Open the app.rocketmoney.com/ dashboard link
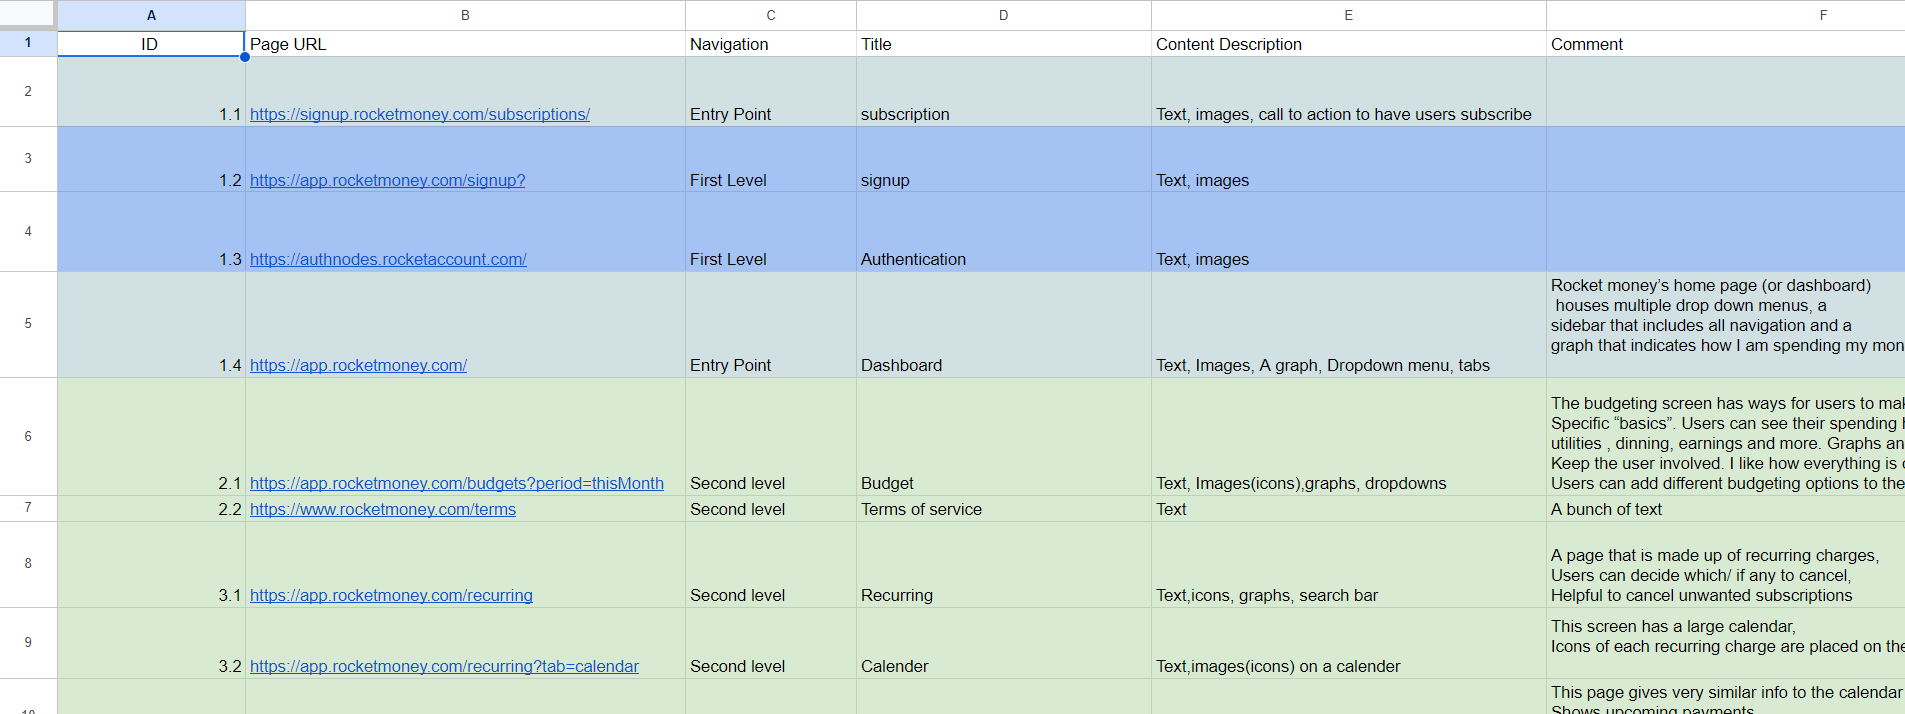The width and height of the screenshot is (1905, 714). click(x=358, y=365)
